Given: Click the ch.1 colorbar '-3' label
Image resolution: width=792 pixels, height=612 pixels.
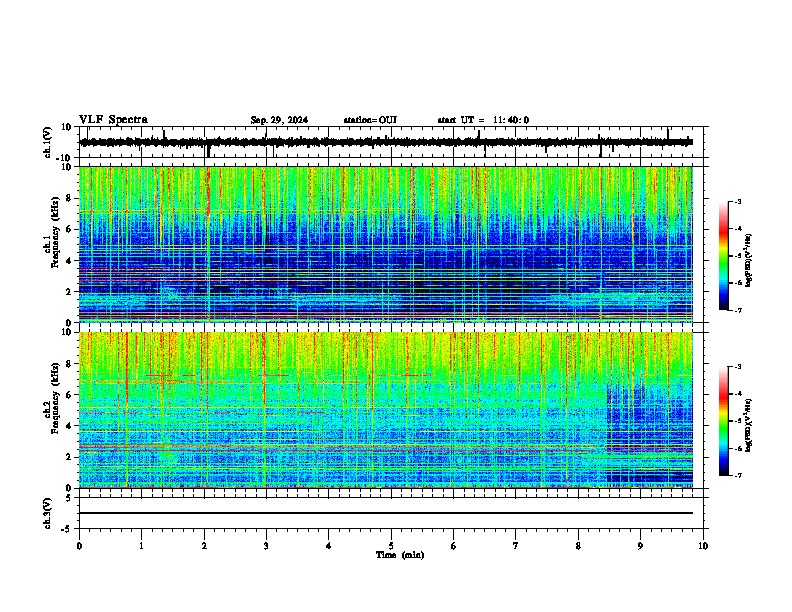Looking at the screenshot, I should coord(737,201).
